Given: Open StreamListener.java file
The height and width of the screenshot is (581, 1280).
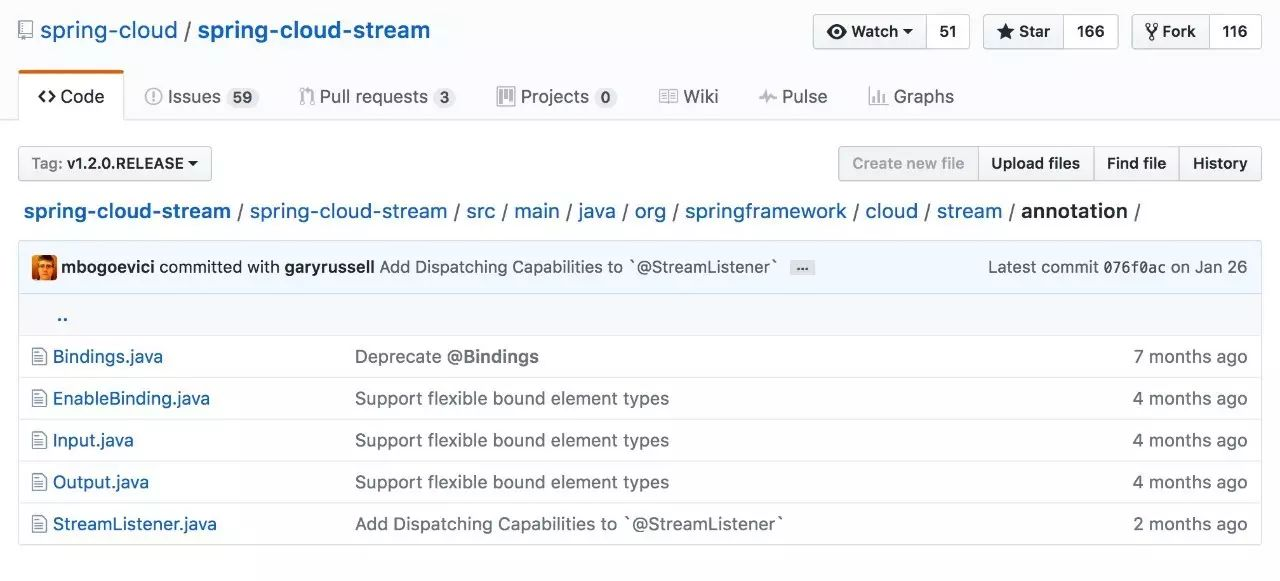Looking at the screenshot, I should (135, 525).
